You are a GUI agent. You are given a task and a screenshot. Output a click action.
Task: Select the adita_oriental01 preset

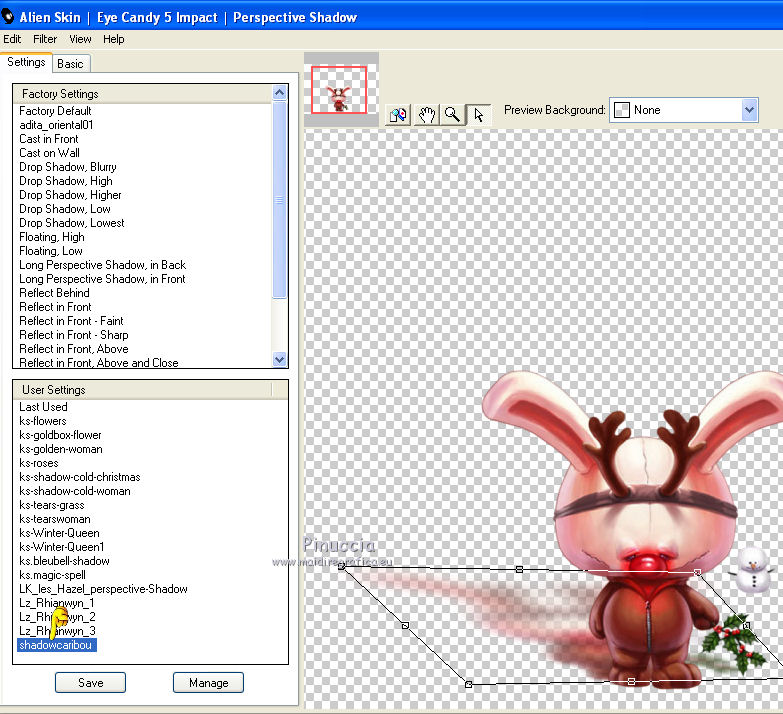[56, 125]
